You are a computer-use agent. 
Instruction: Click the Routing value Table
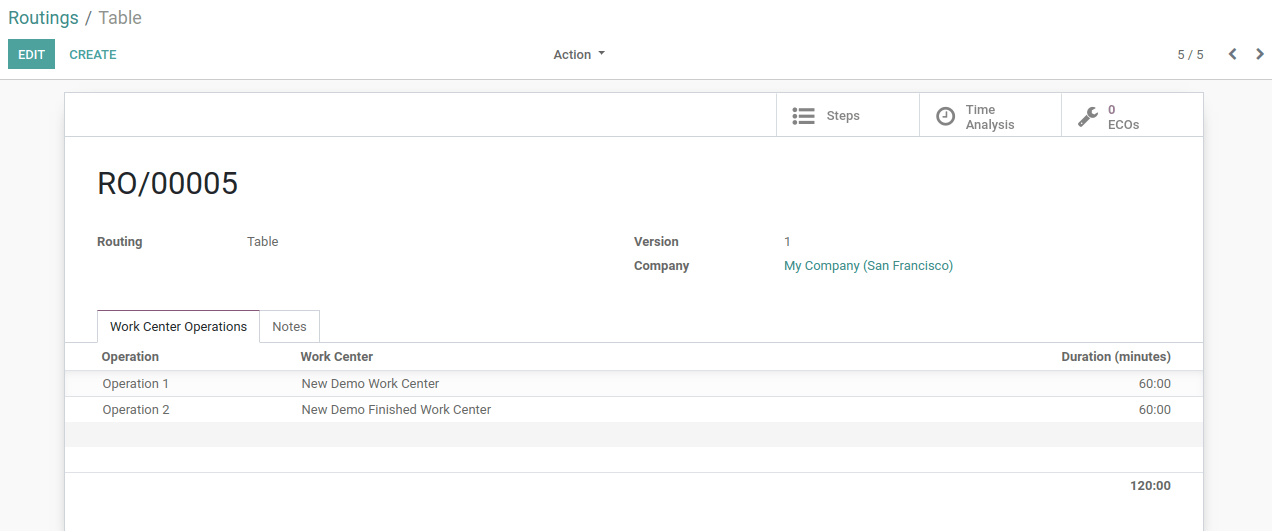[x=262, y=242]
